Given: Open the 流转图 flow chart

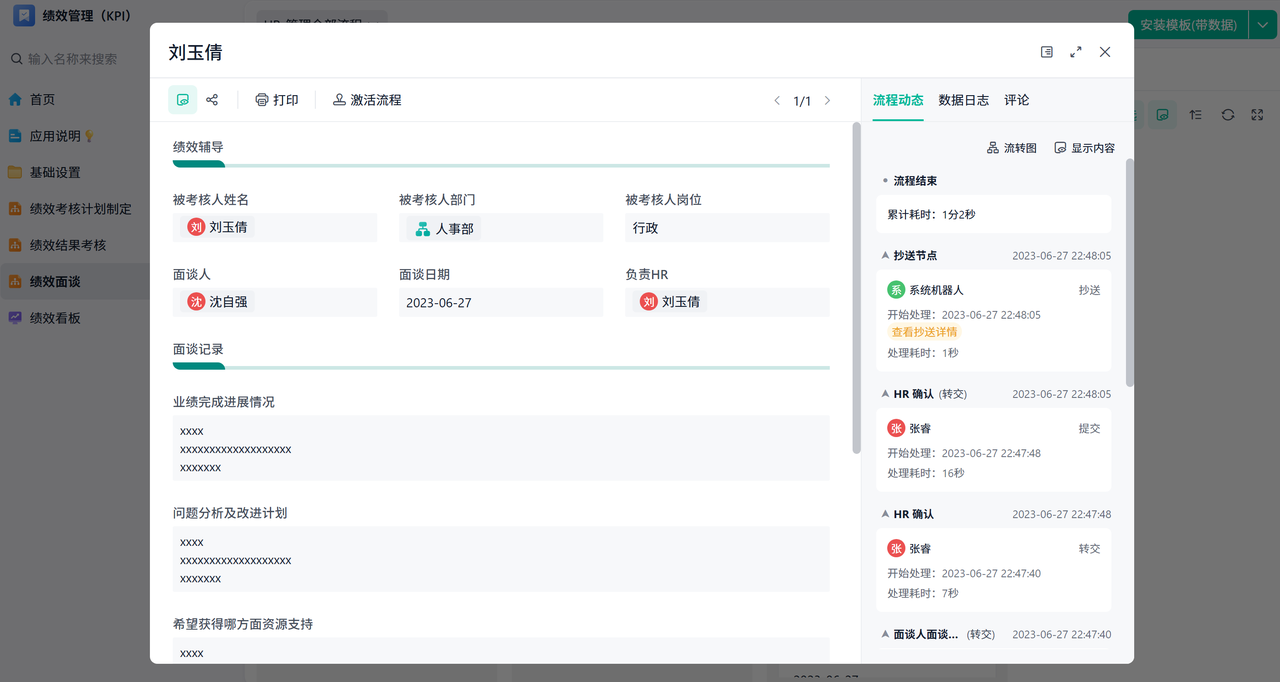Looking at the screenshot, I should (x=1012, y=148).
